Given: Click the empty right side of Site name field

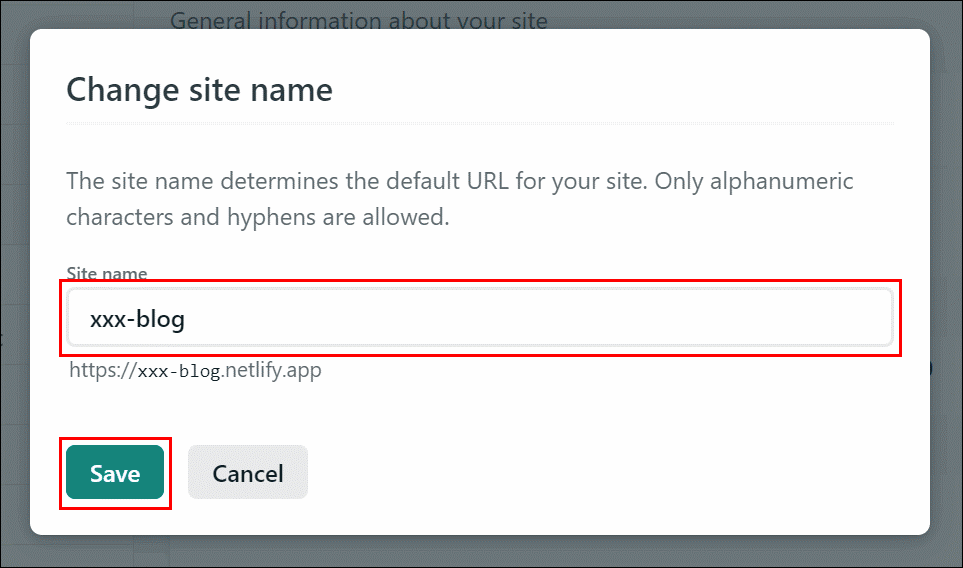Looking at the screenshot, I should tap(676, 318).
